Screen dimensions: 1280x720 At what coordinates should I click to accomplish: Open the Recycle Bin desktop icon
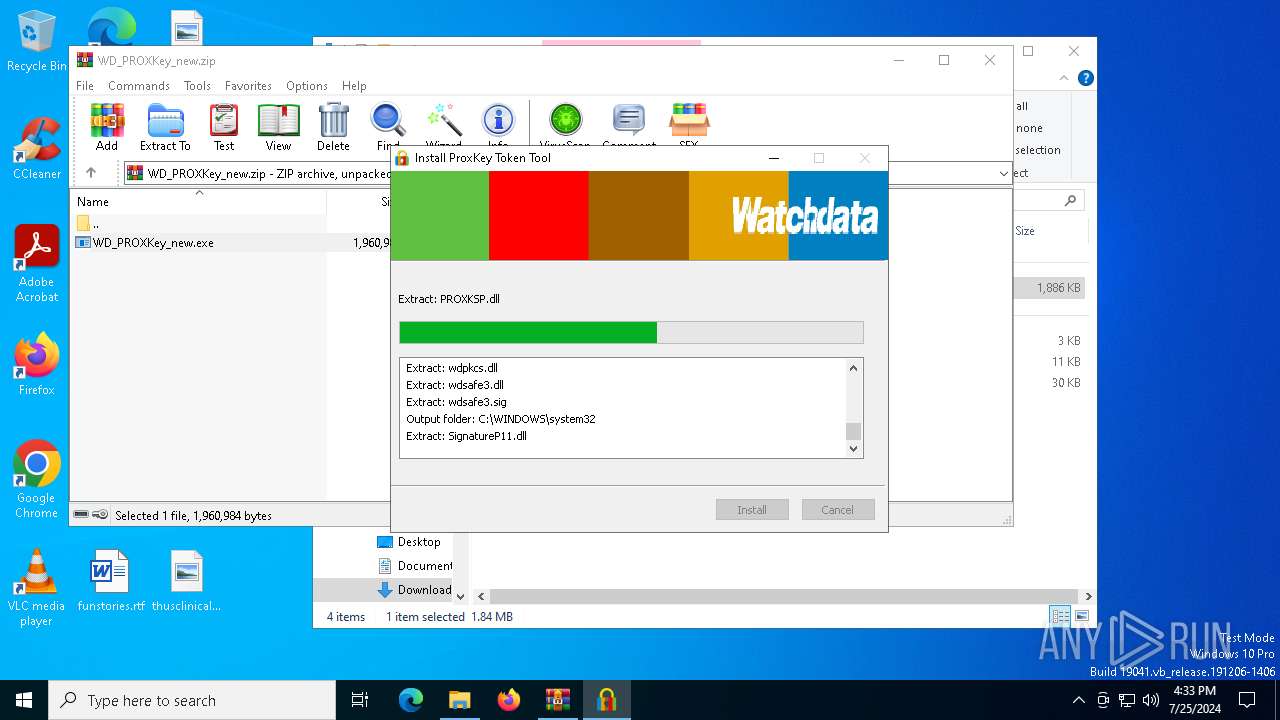pos(37,41)
